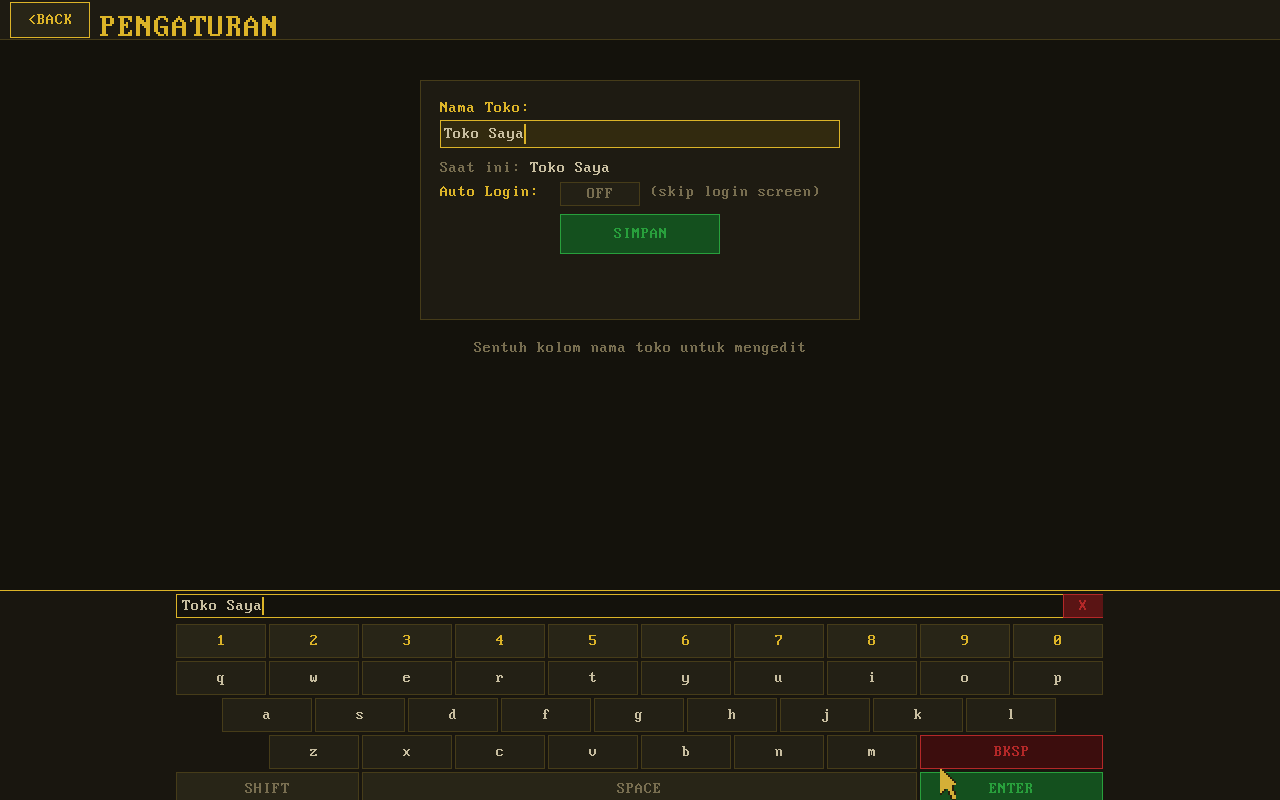This screenshot has height=800, width=1280.
Task: Click the on-screen keyboard text preview field
Action: point(619,606)
